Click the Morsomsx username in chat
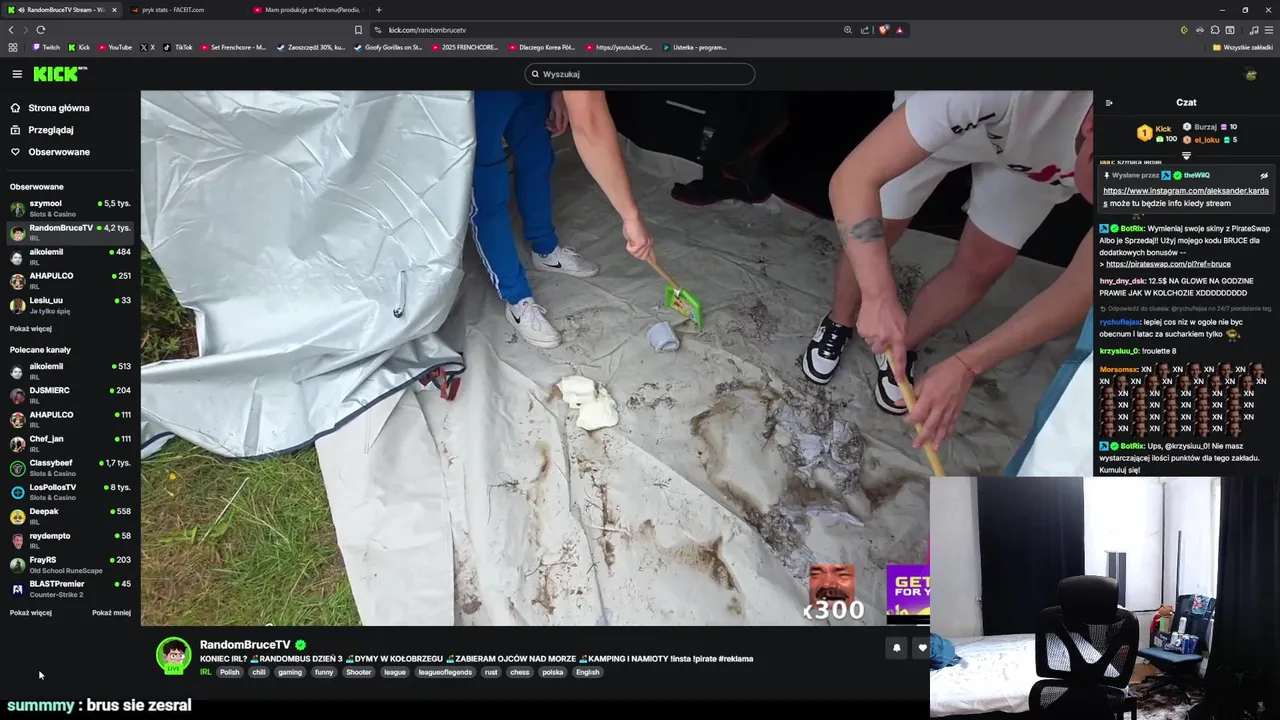The width and height of the screenshot is (1280, 720). 1119,369
